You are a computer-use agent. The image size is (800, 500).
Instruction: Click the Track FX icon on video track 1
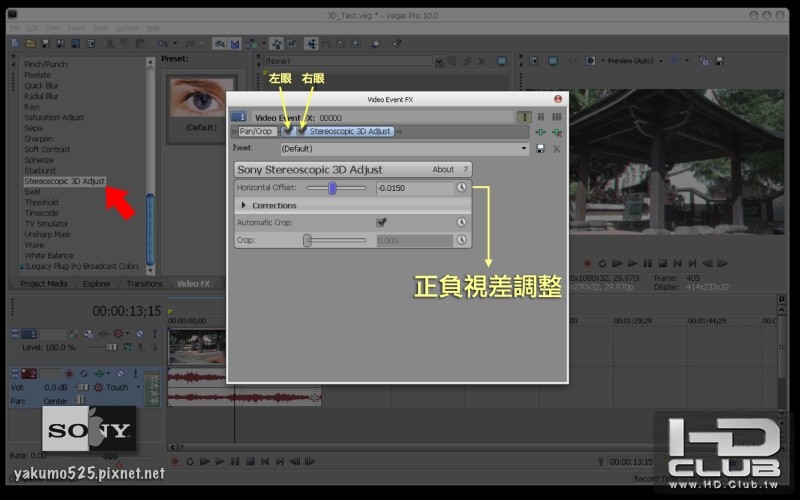(x=104, y=334)
